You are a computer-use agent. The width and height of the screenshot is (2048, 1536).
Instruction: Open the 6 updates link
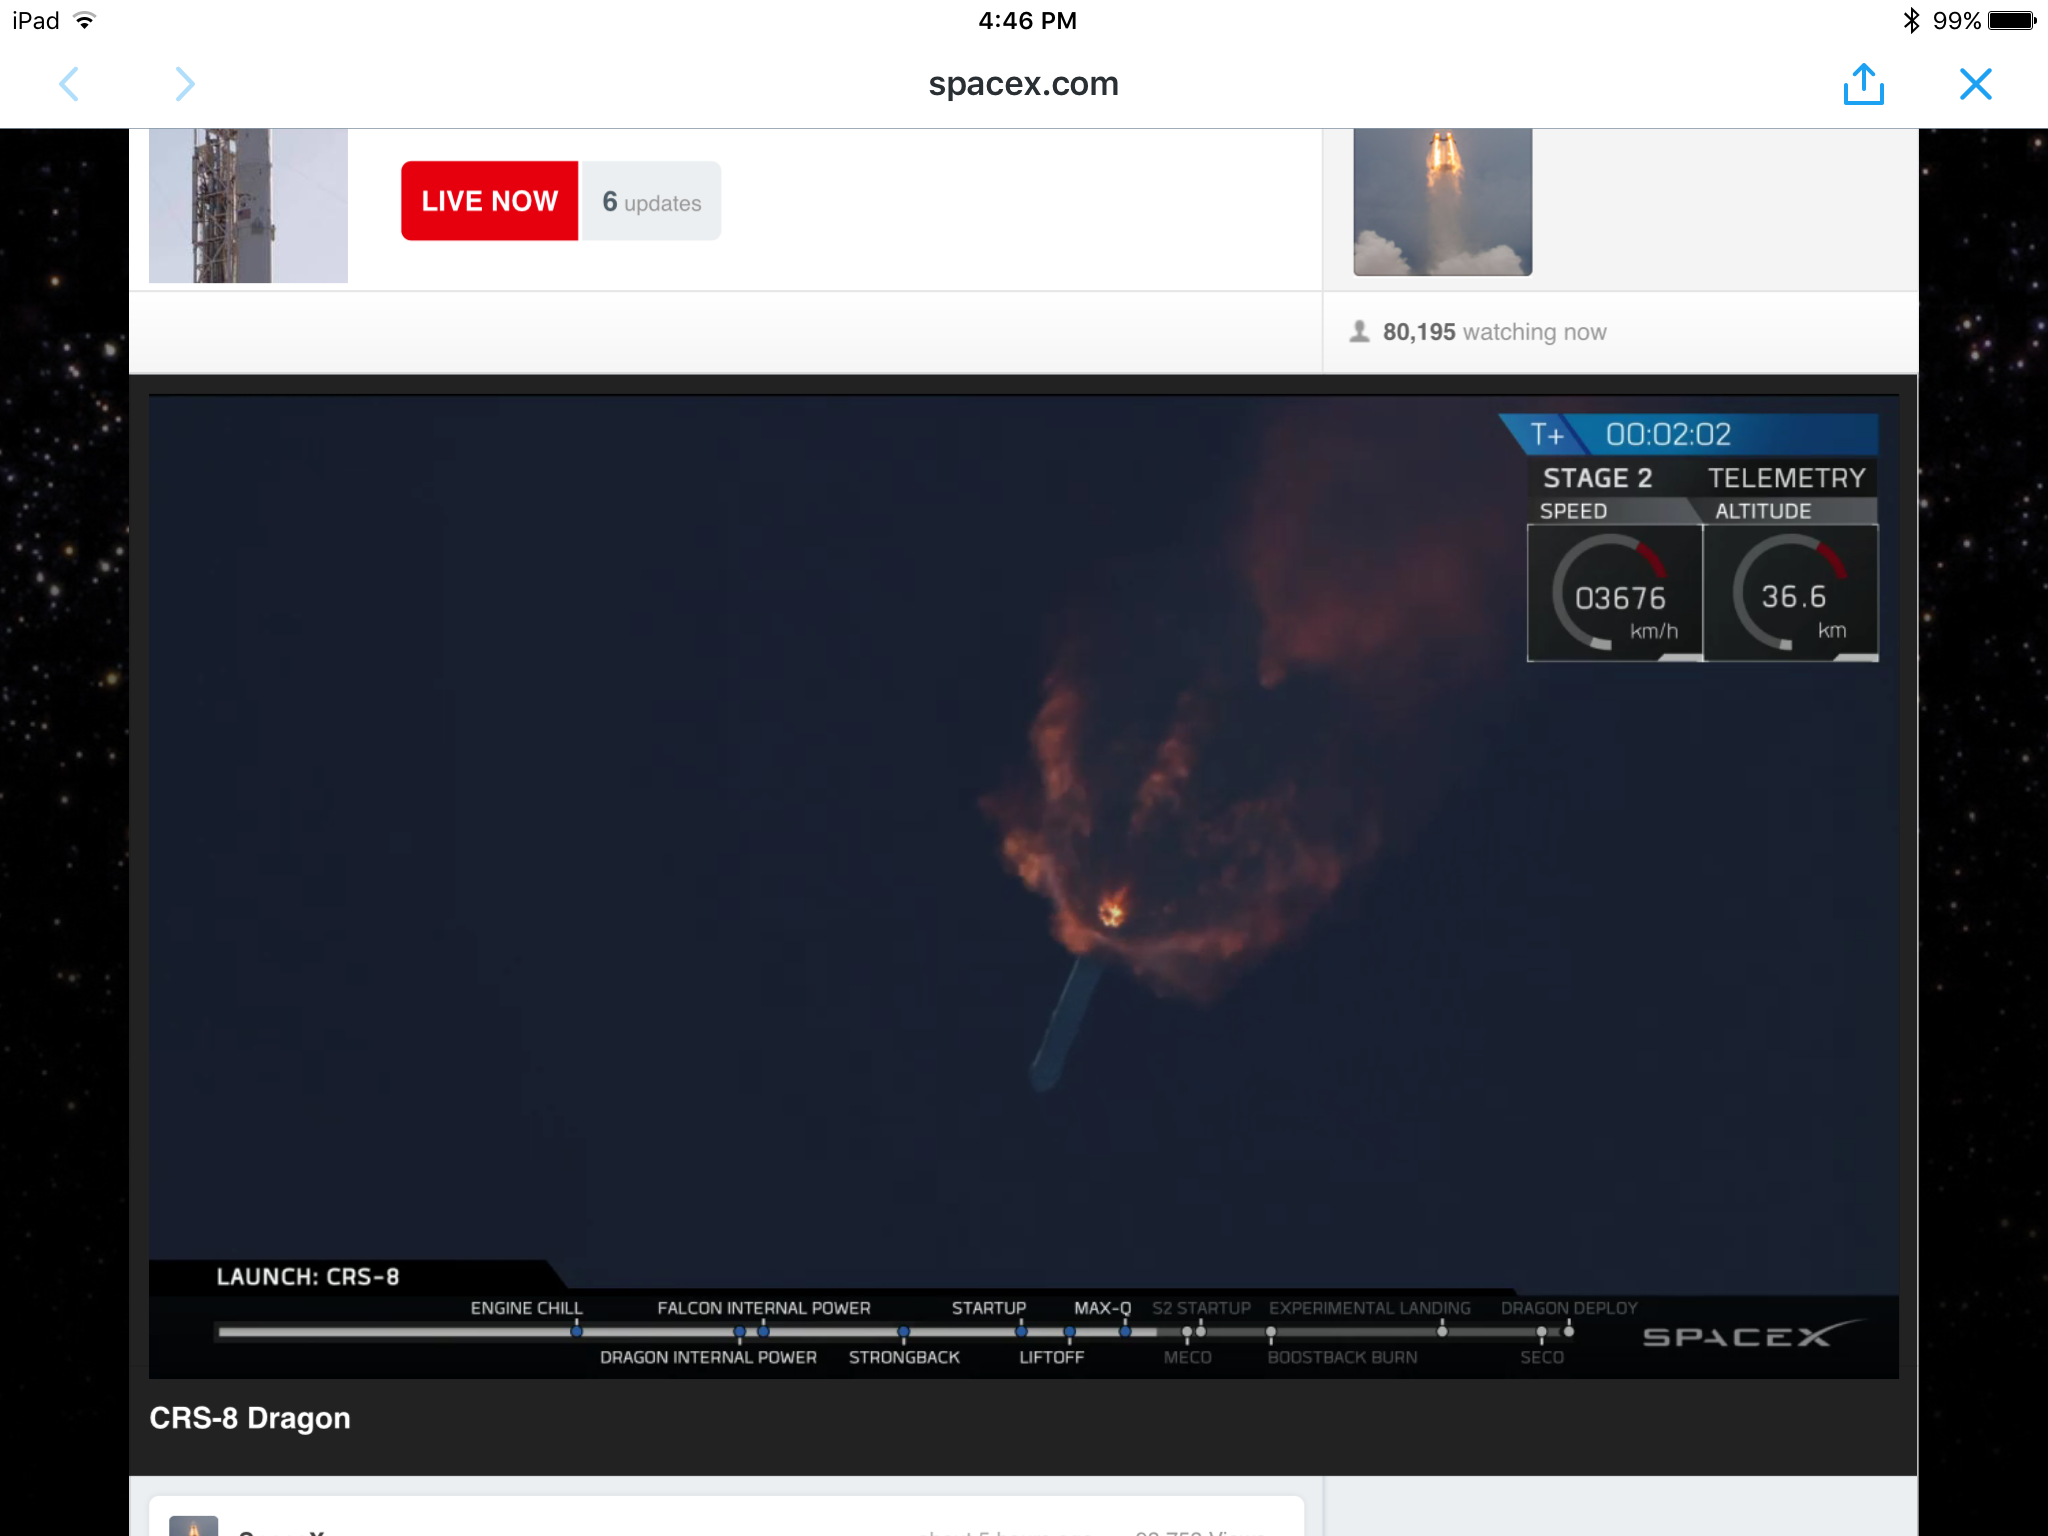(651, 201)
